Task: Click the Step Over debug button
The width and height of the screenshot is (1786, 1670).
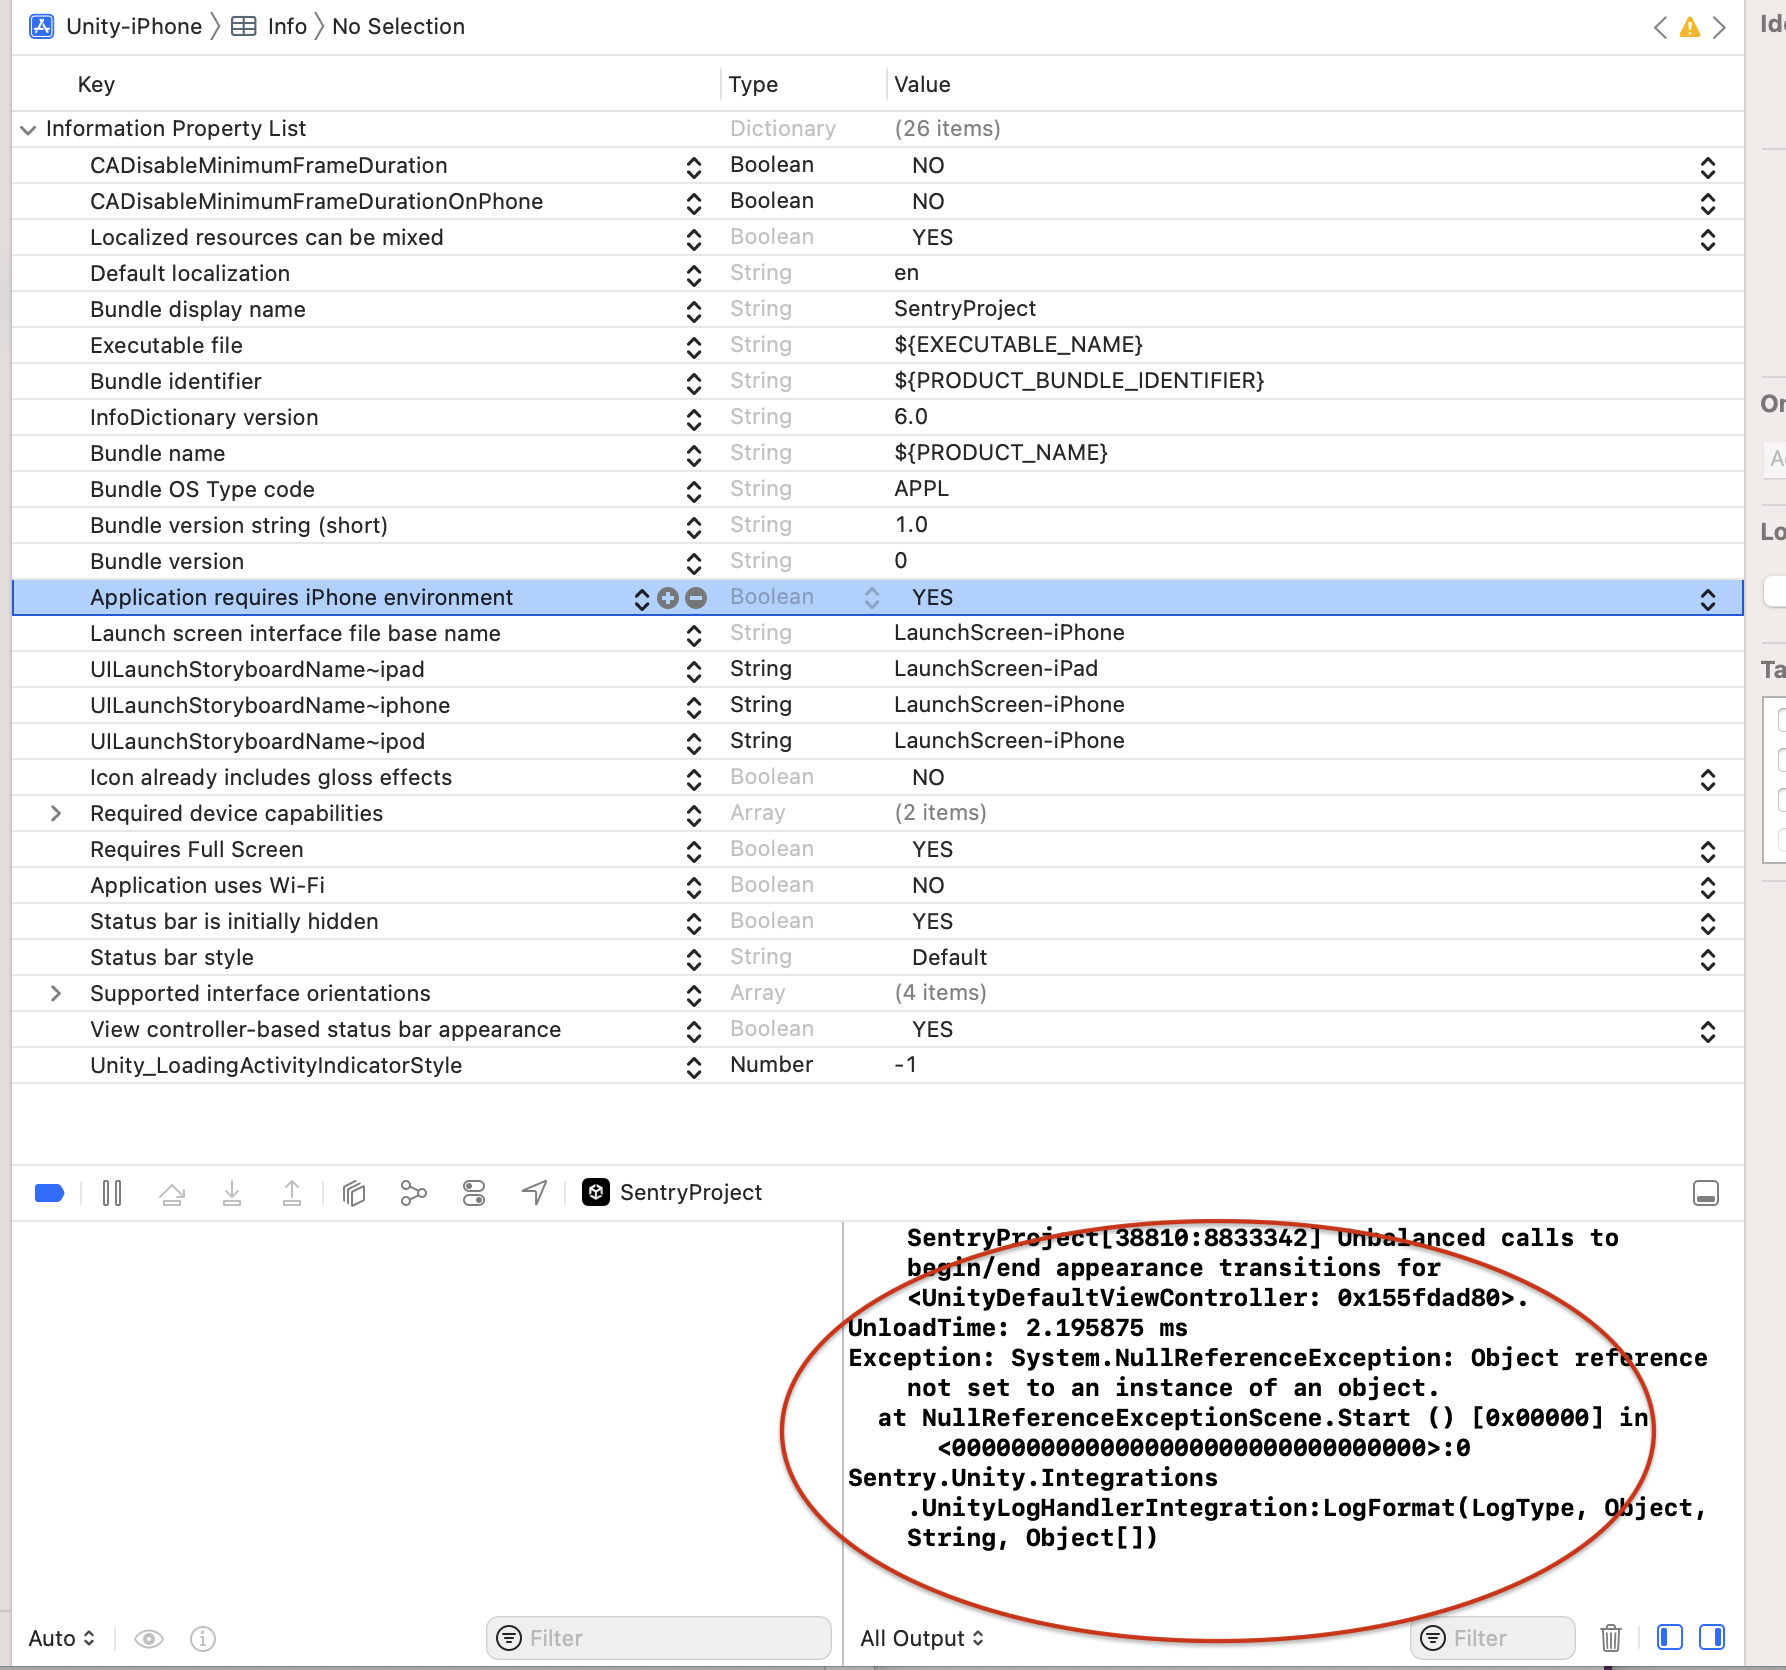Action: pyautogui.click(x=172, y=1193)
